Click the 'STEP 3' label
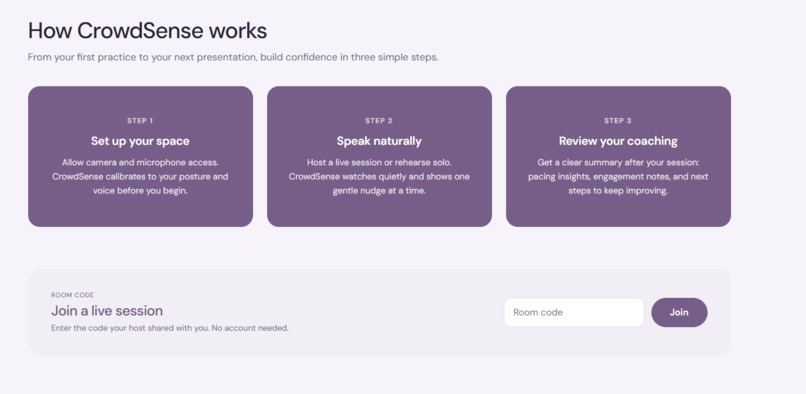 pos(618,121)
